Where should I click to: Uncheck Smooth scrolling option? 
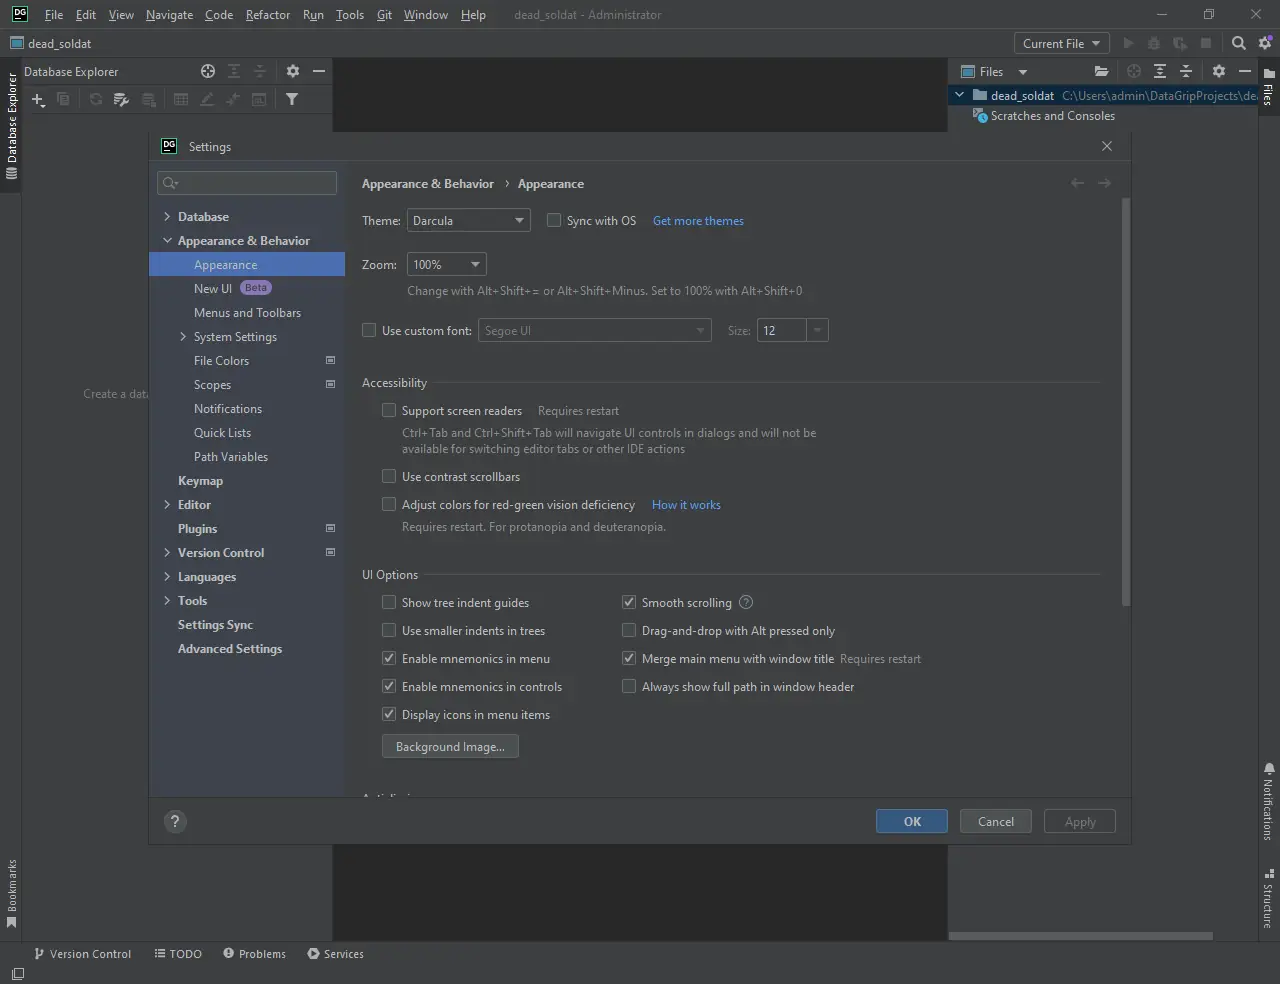629,602
